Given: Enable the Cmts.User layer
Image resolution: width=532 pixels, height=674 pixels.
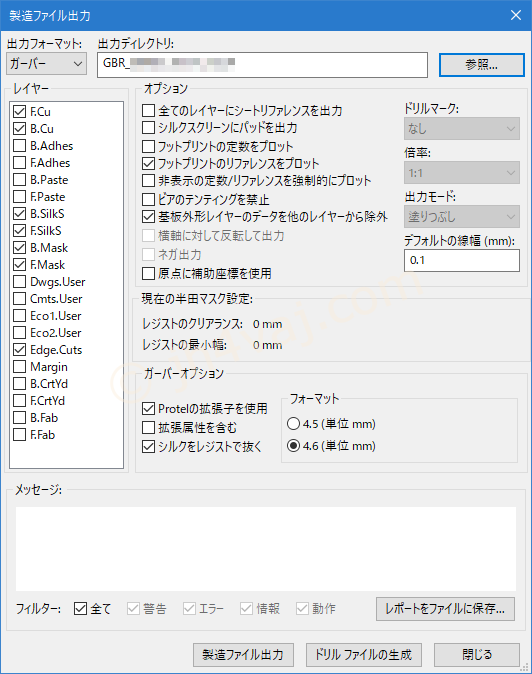Looking at the screenshot, I should (19, 299).
